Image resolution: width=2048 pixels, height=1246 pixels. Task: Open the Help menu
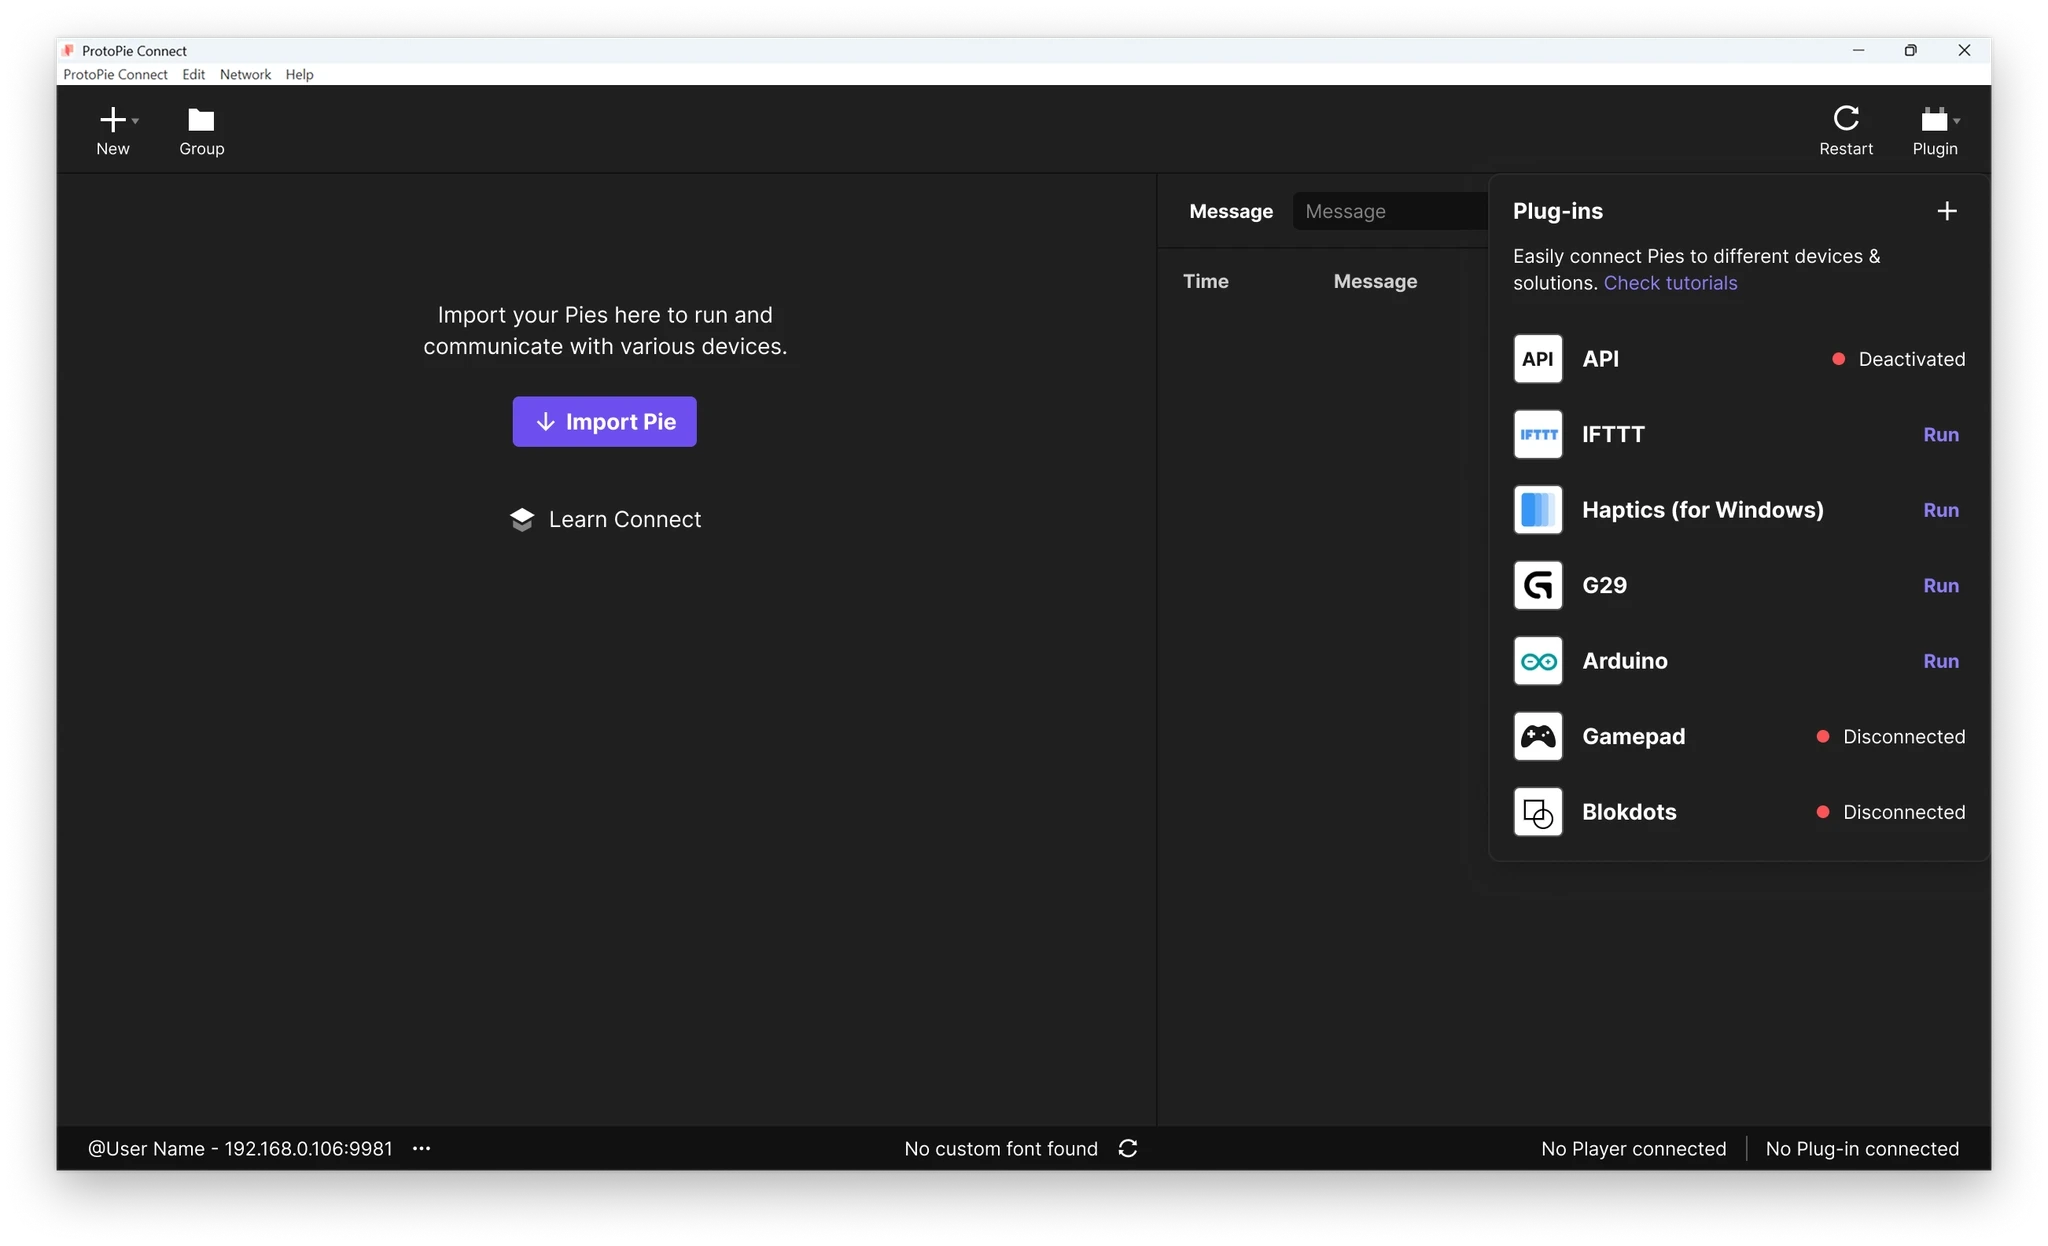pos(299,75)
